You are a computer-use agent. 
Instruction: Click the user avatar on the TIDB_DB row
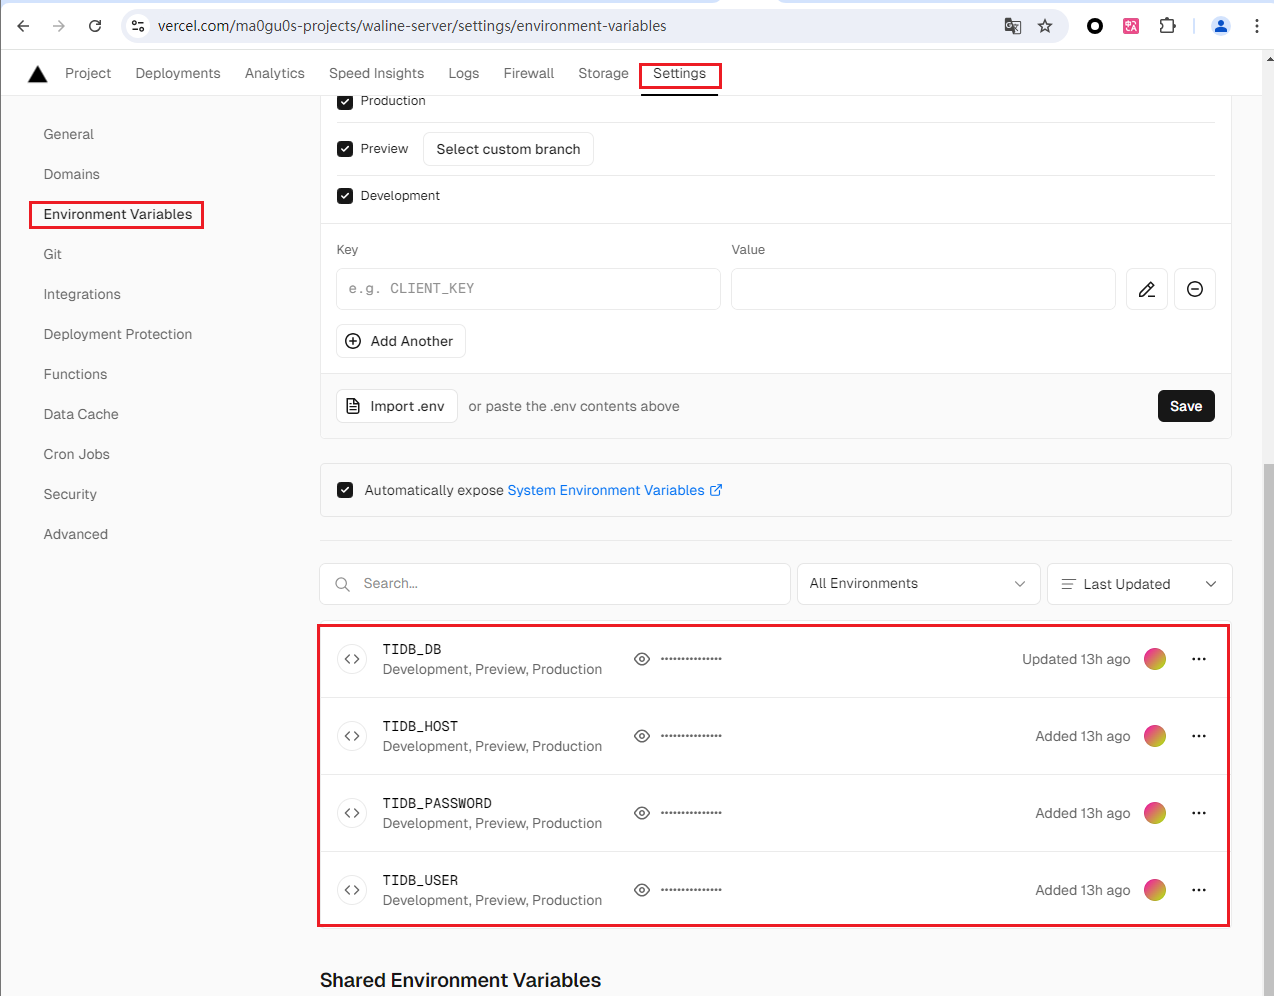[x=1155, y=659]
